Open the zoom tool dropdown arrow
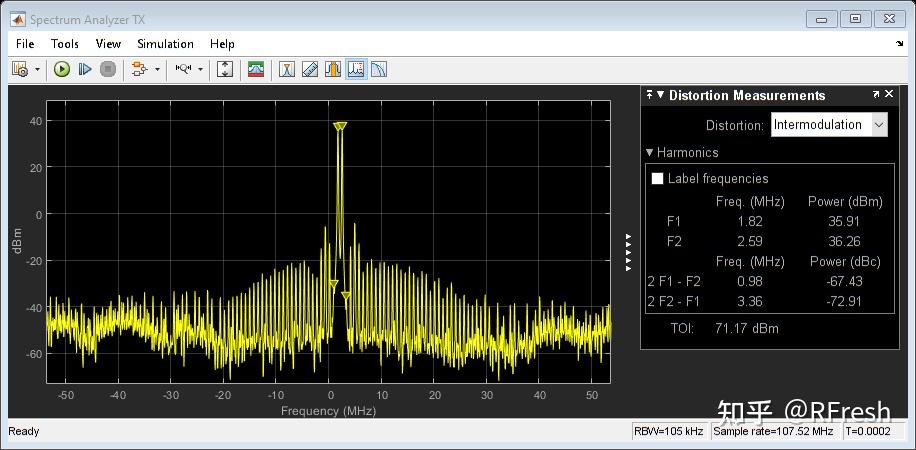 click(200, 69)
